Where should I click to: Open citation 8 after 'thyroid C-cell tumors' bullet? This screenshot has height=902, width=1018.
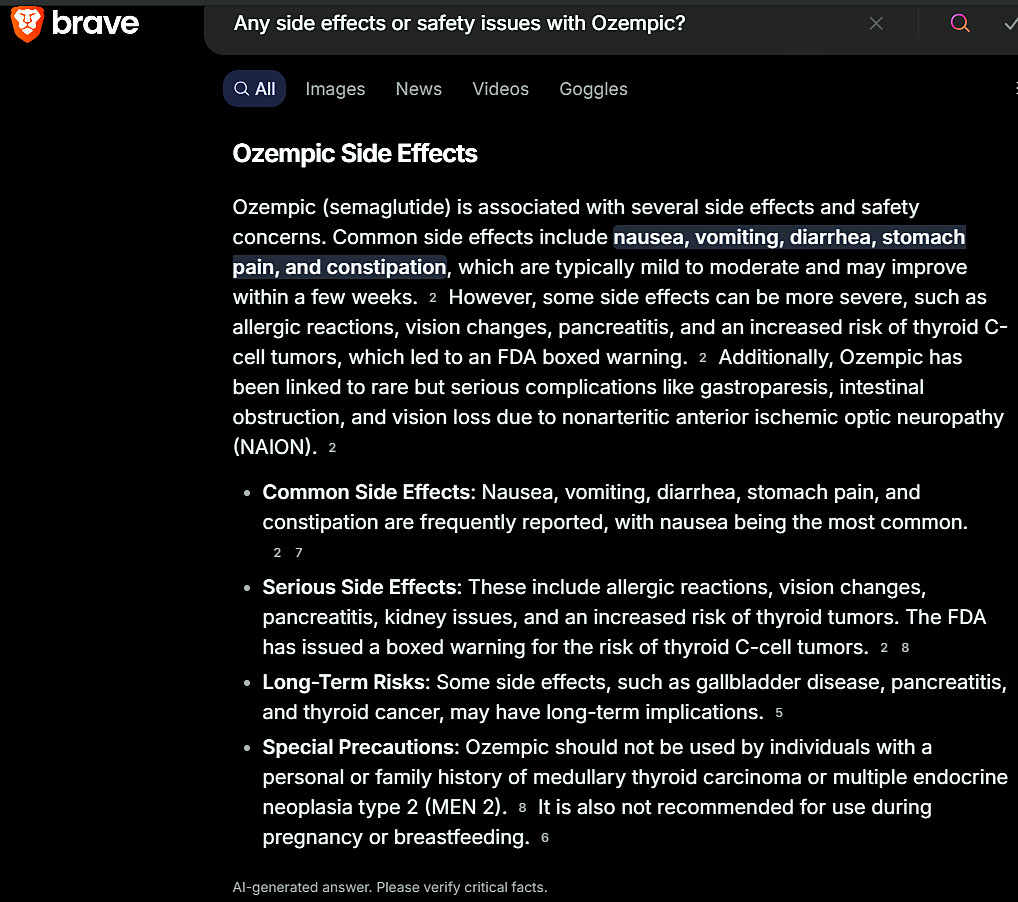(905, 648)
